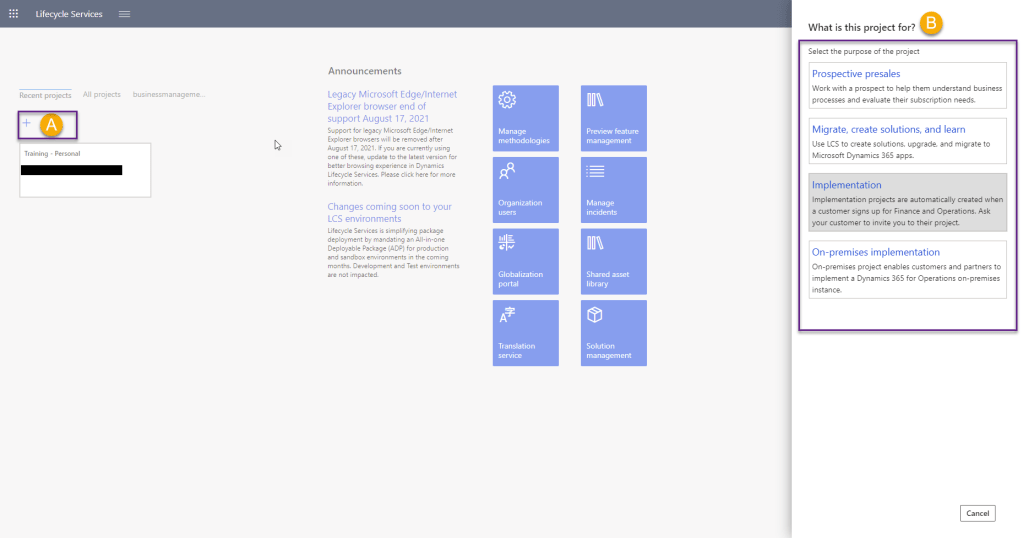Open the Translation service tile
Viewport: 1023px width, 538px height.
click(525, 333)
